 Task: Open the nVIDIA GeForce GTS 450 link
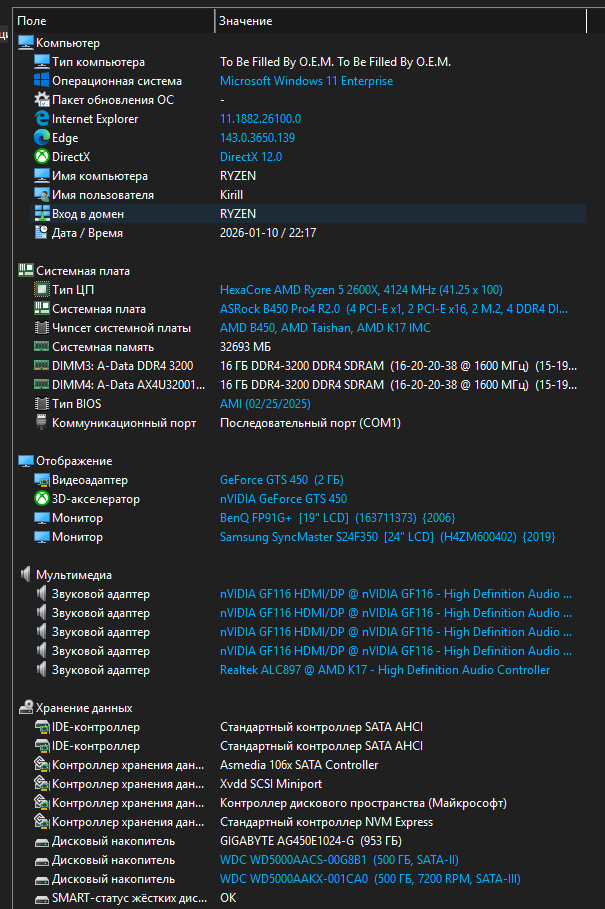coord(283,499)
